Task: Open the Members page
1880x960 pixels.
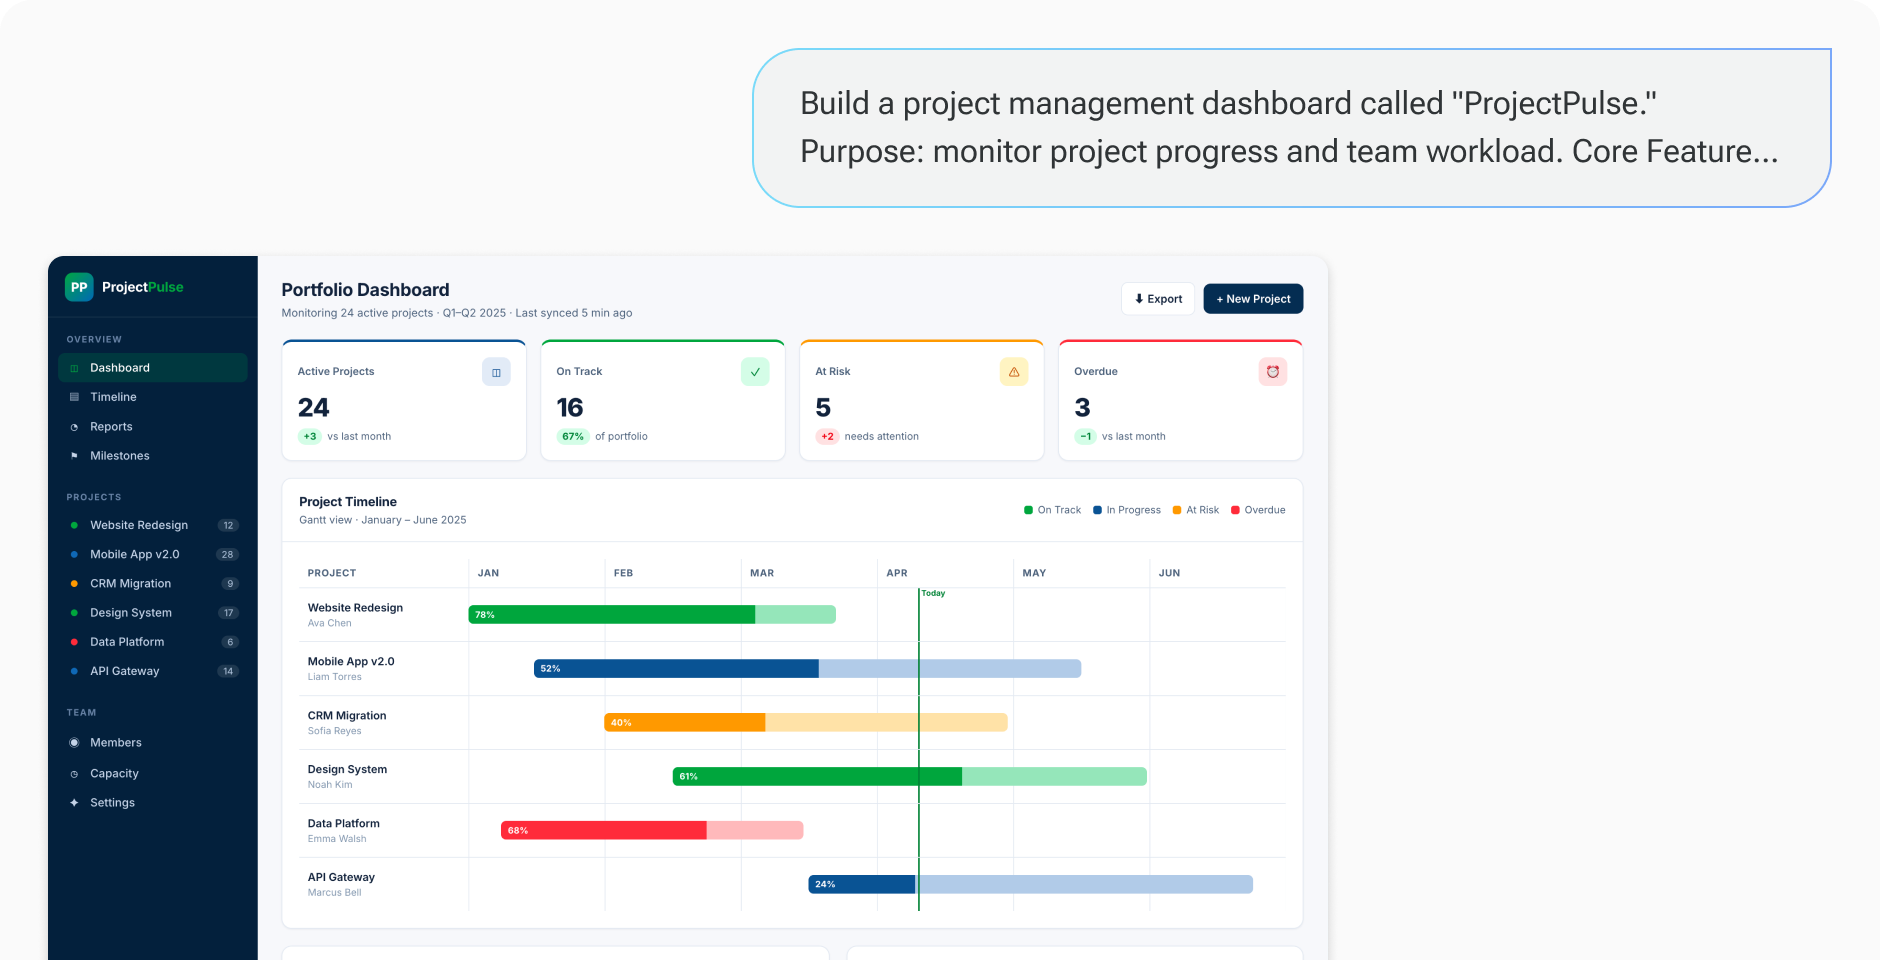Action: (153, 743)
